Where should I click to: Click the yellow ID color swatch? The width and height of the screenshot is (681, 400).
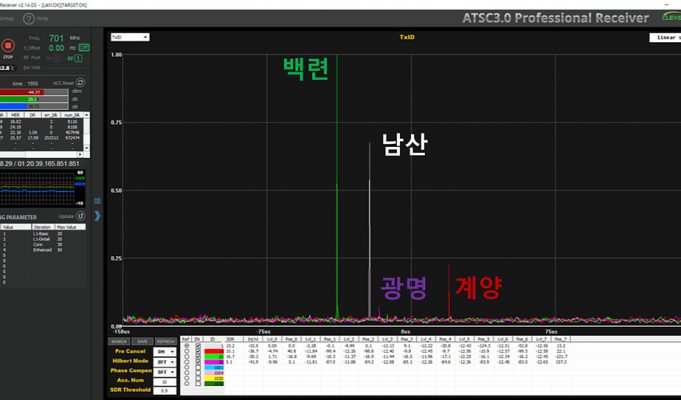pos(214,378)
